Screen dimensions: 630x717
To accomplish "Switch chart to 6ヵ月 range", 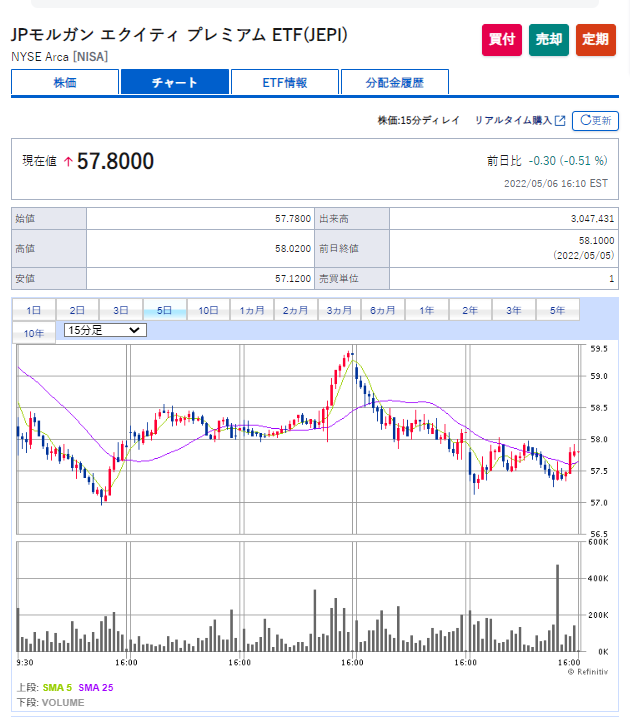I will coord(383,310).
